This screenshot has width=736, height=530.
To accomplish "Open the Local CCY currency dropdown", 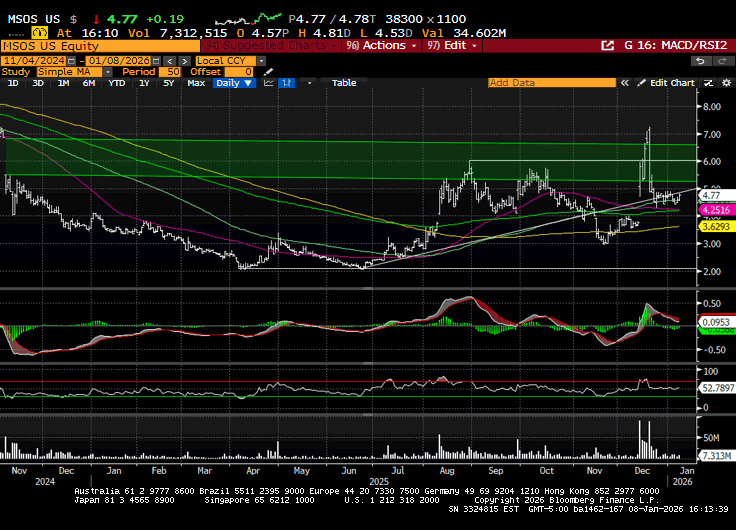I will click(x=261, y=61).
